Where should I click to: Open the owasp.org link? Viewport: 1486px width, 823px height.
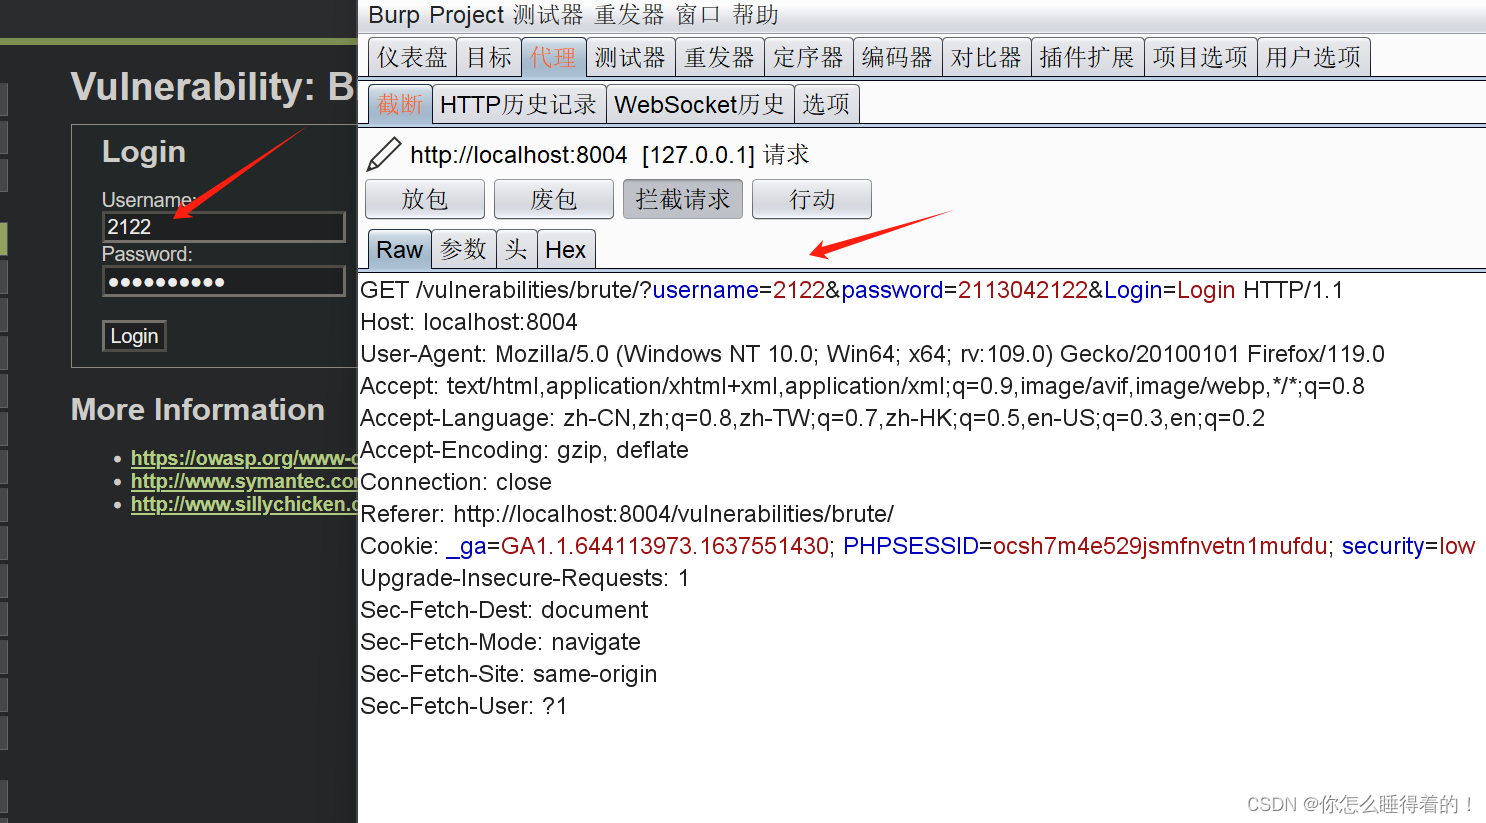point(244,458)
